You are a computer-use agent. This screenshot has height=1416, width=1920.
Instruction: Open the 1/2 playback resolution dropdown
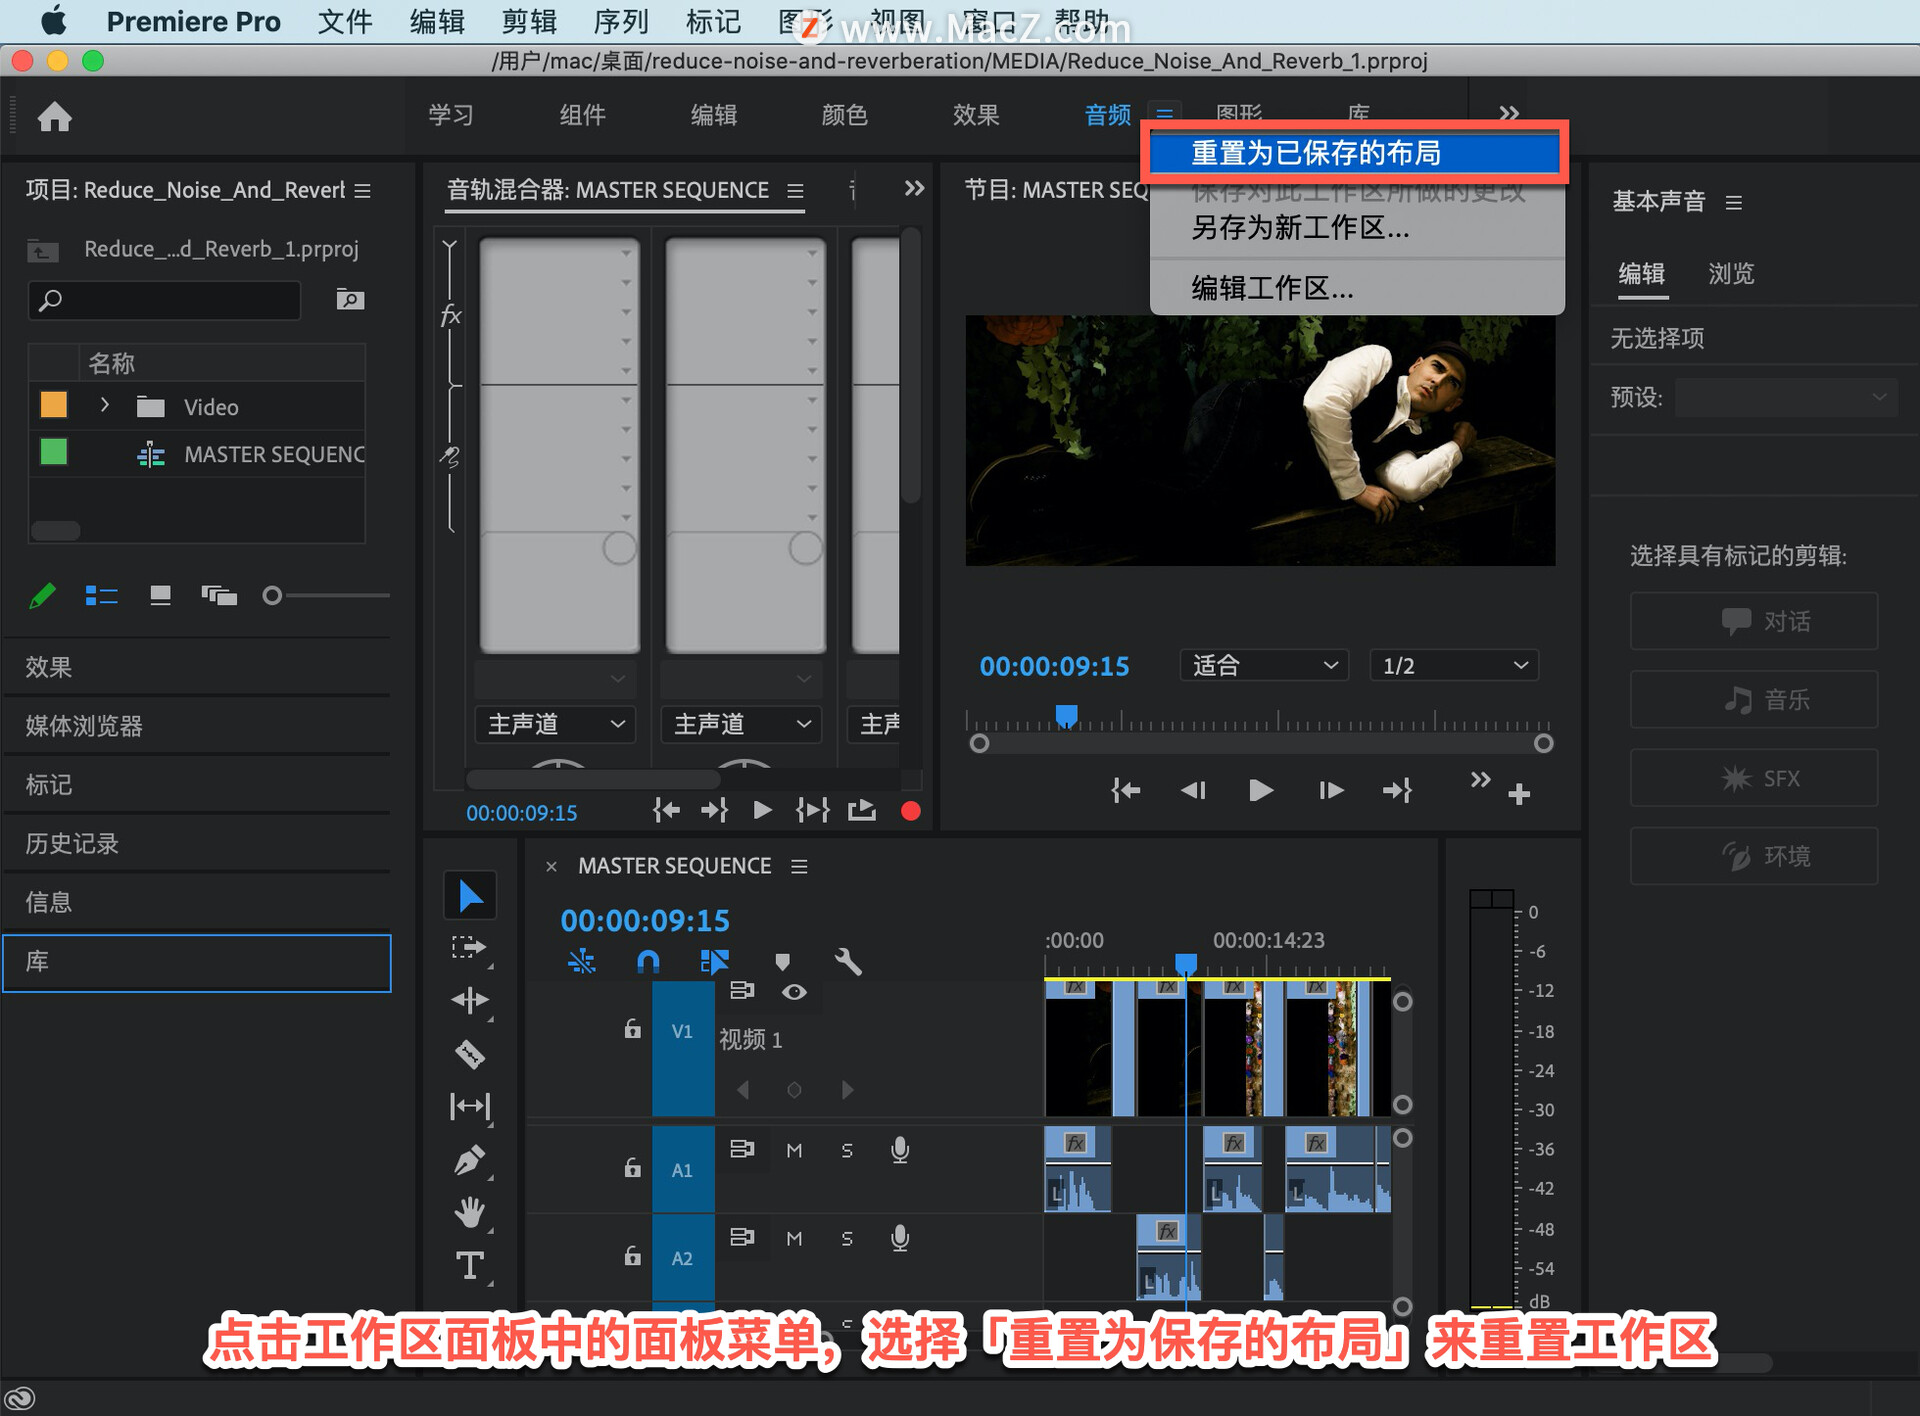1453,665
